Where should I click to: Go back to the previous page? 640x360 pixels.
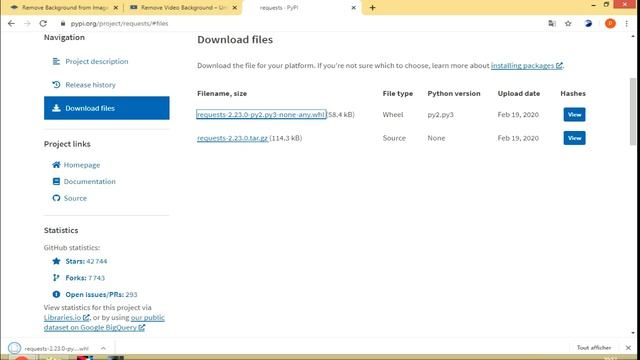point(11,23)
